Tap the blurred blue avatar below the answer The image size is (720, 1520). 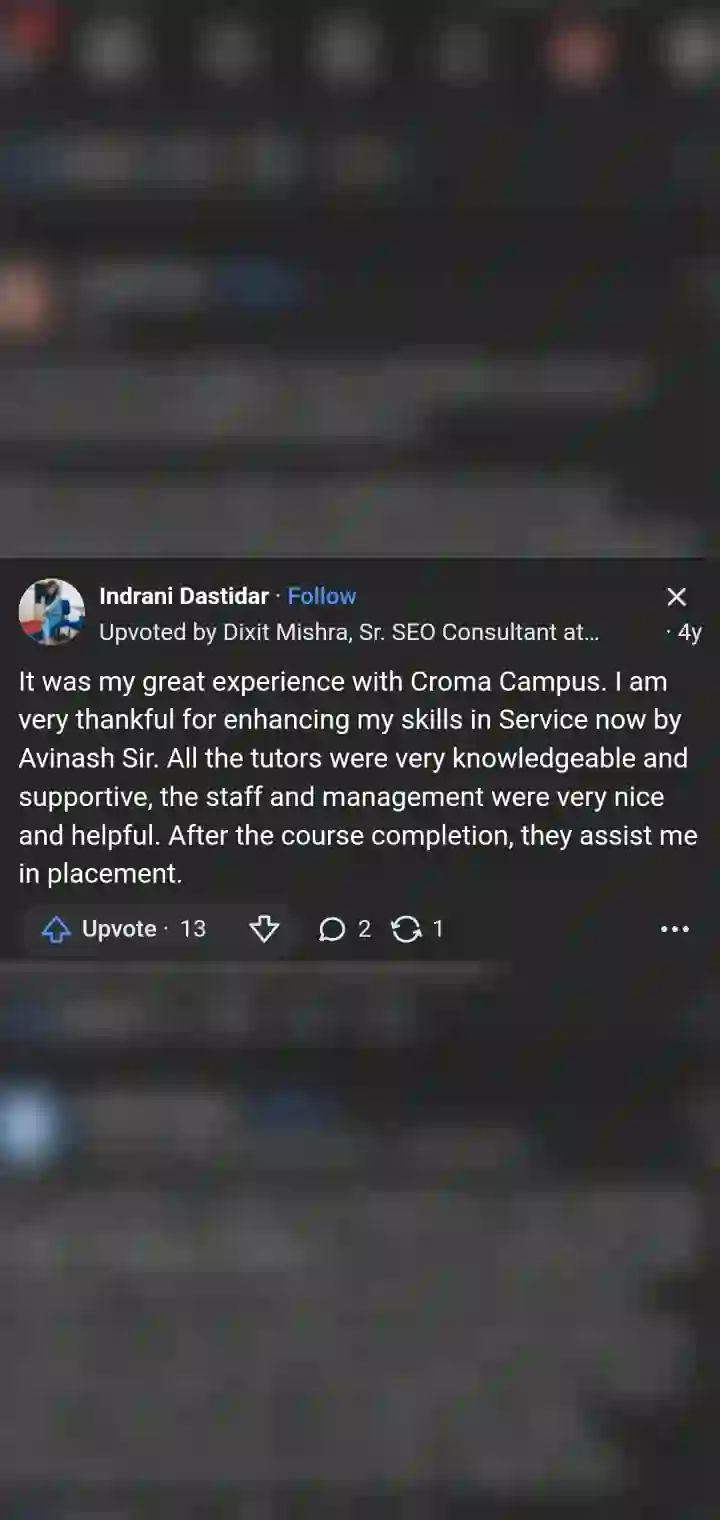click(x=30, y=1126)
